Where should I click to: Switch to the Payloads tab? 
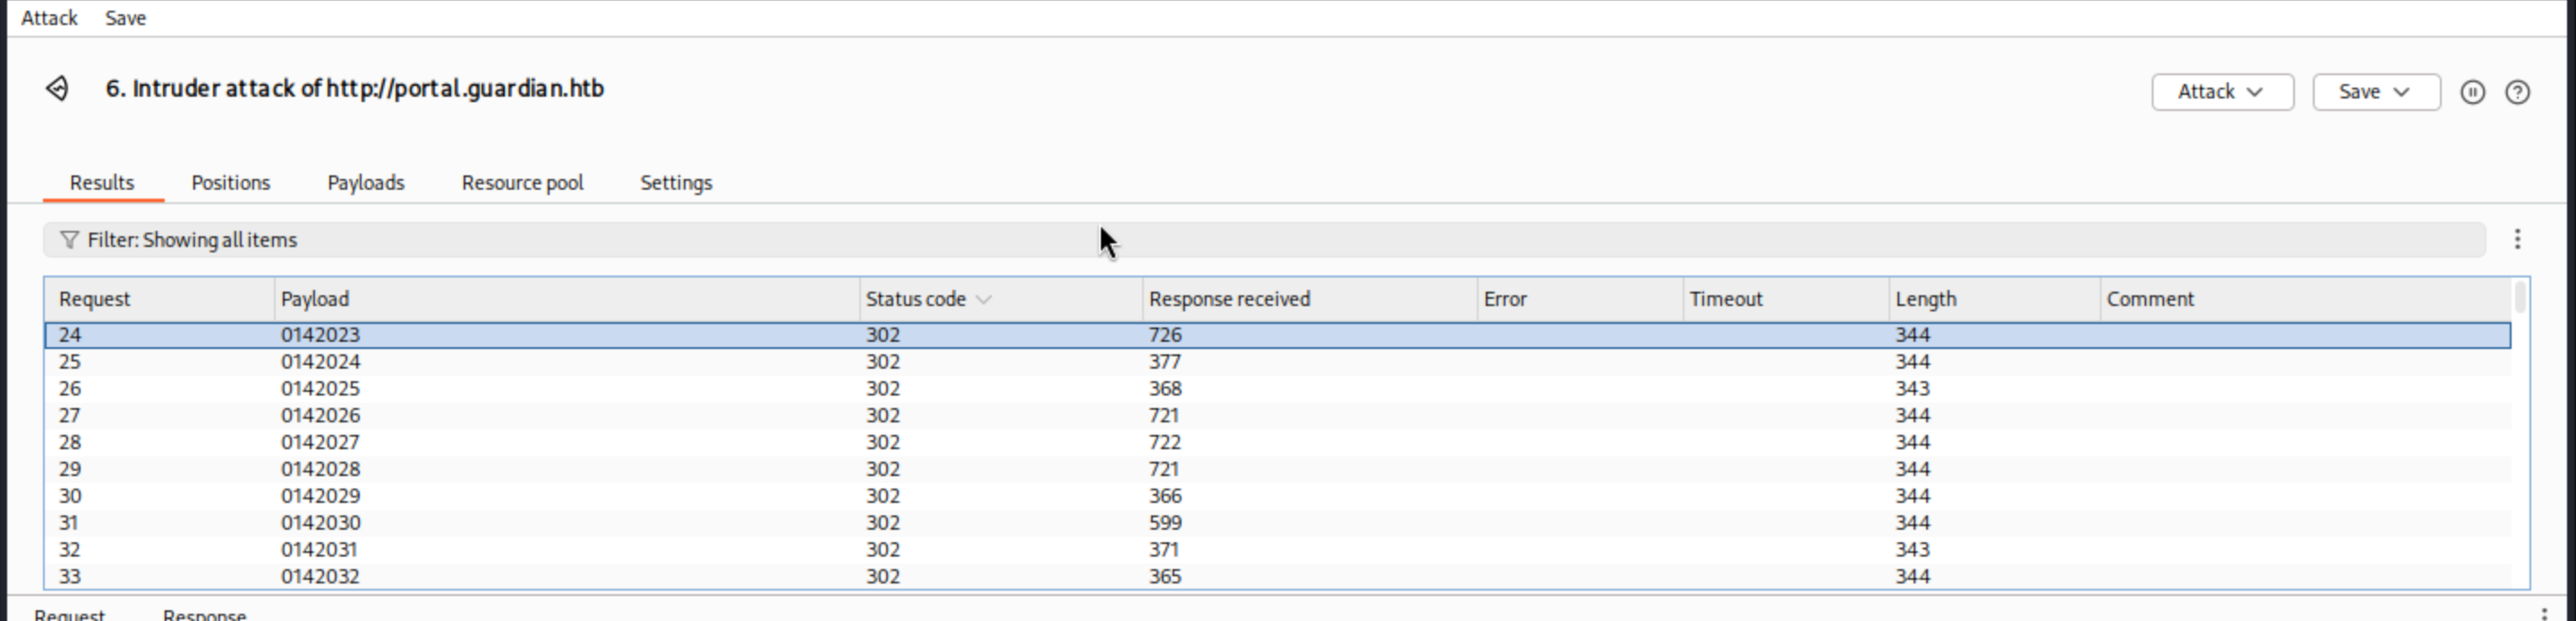(365, 183)
